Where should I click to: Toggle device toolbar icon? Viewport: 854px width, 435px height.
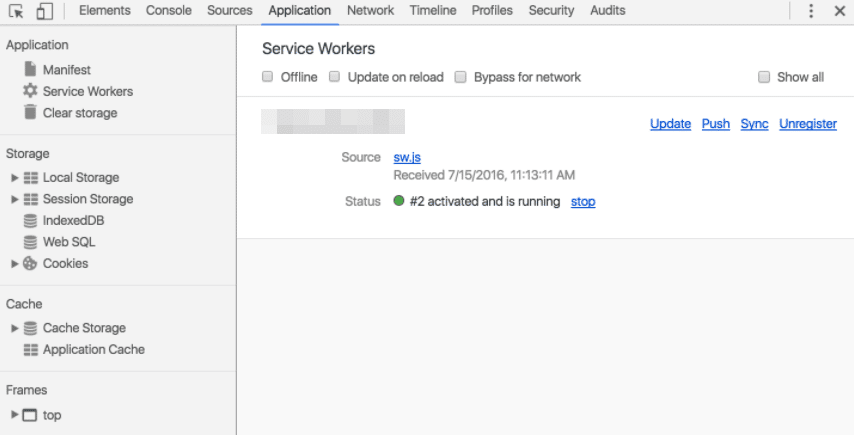[44, 11]
